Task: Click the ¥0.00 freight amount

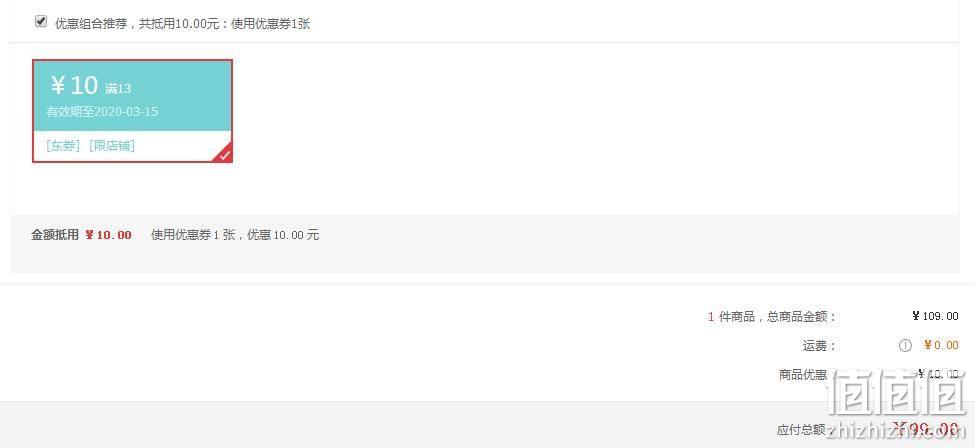Action: point(941,345)
